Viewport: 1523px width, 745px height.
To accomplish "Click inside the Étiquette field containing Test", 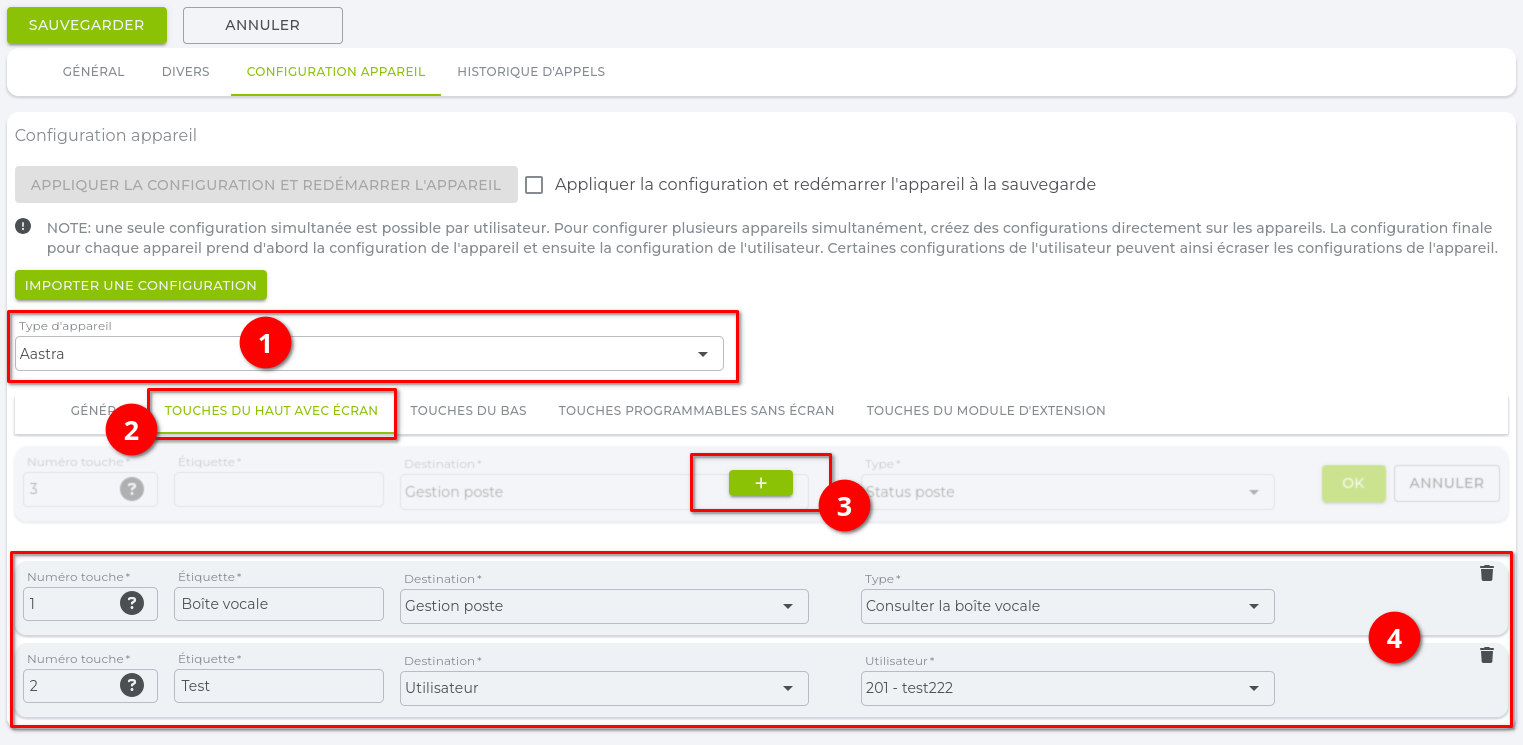I will 278,686.
